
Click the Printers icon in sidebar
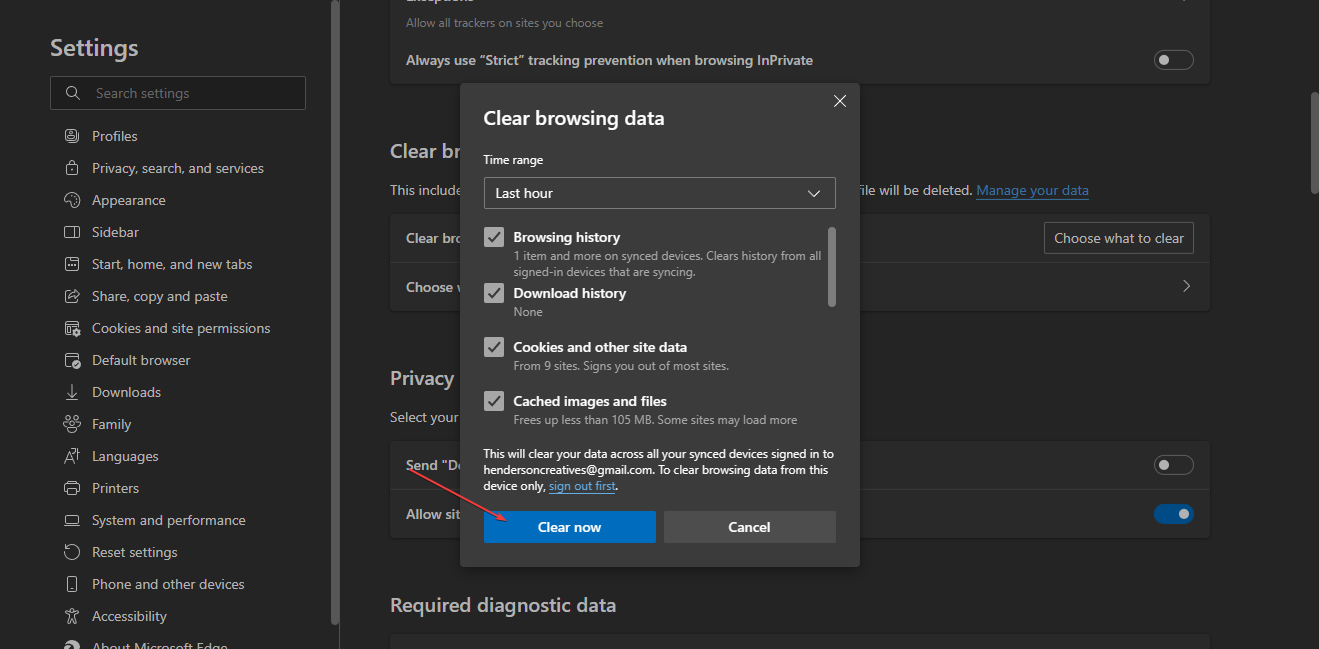[x=72, y=488]
